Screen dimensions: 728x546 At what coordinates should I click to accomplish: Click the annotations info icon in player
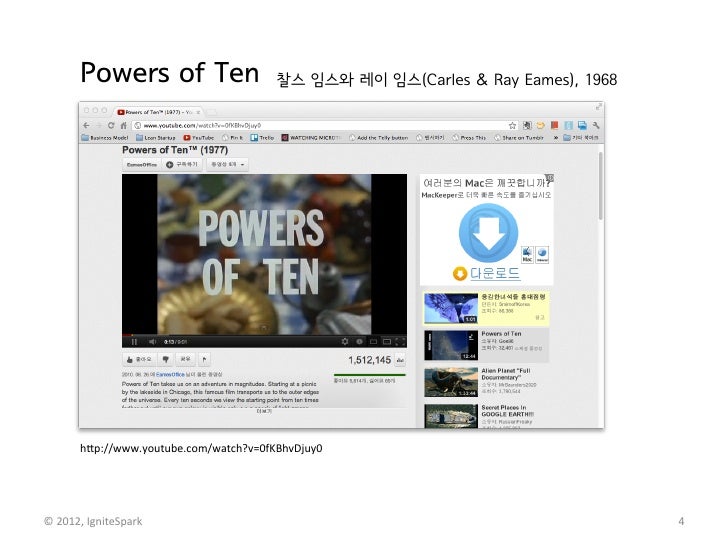359,342
